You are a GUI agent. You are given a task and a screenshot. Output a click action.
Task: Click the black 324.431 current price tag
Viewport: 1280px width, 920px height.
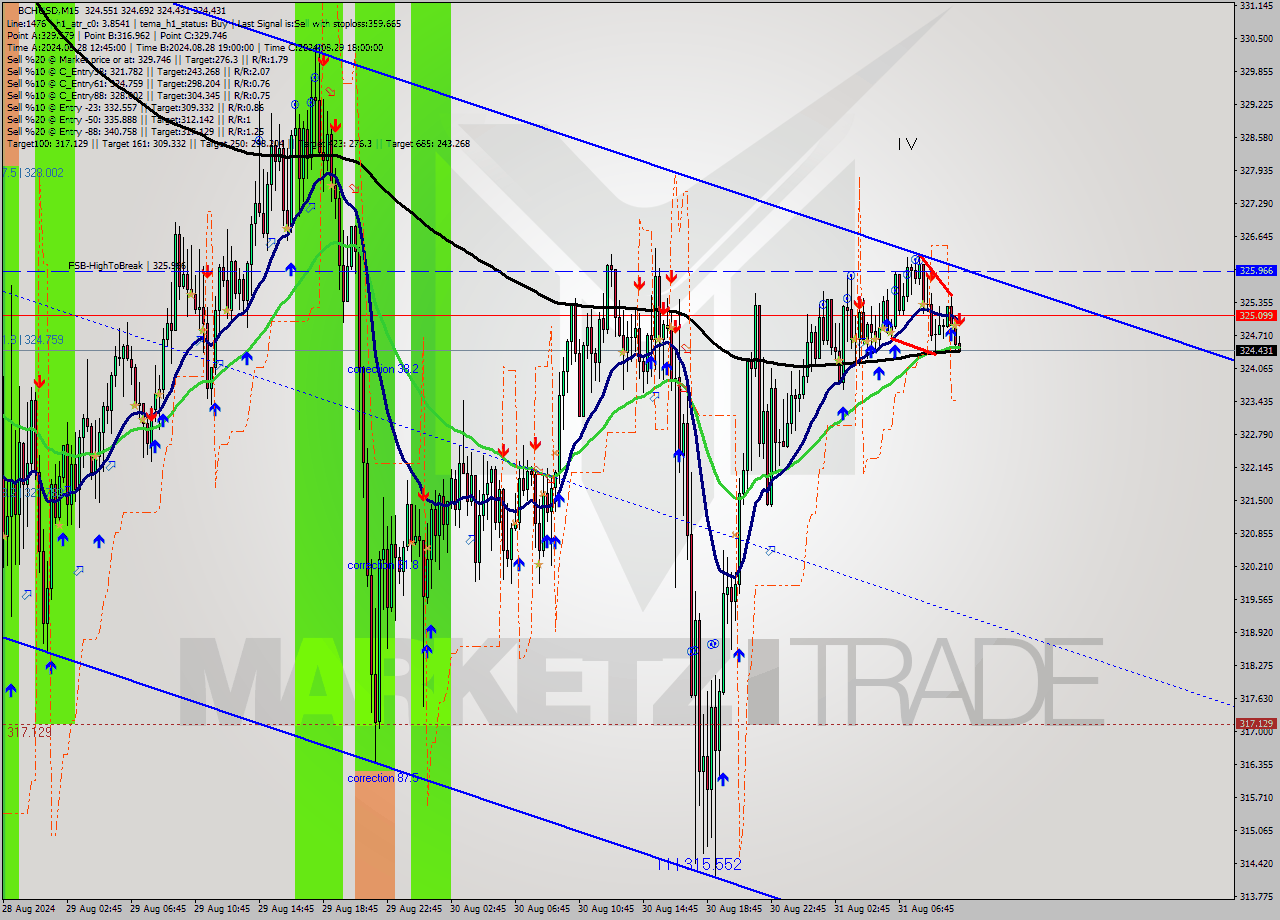[1255, 350]
